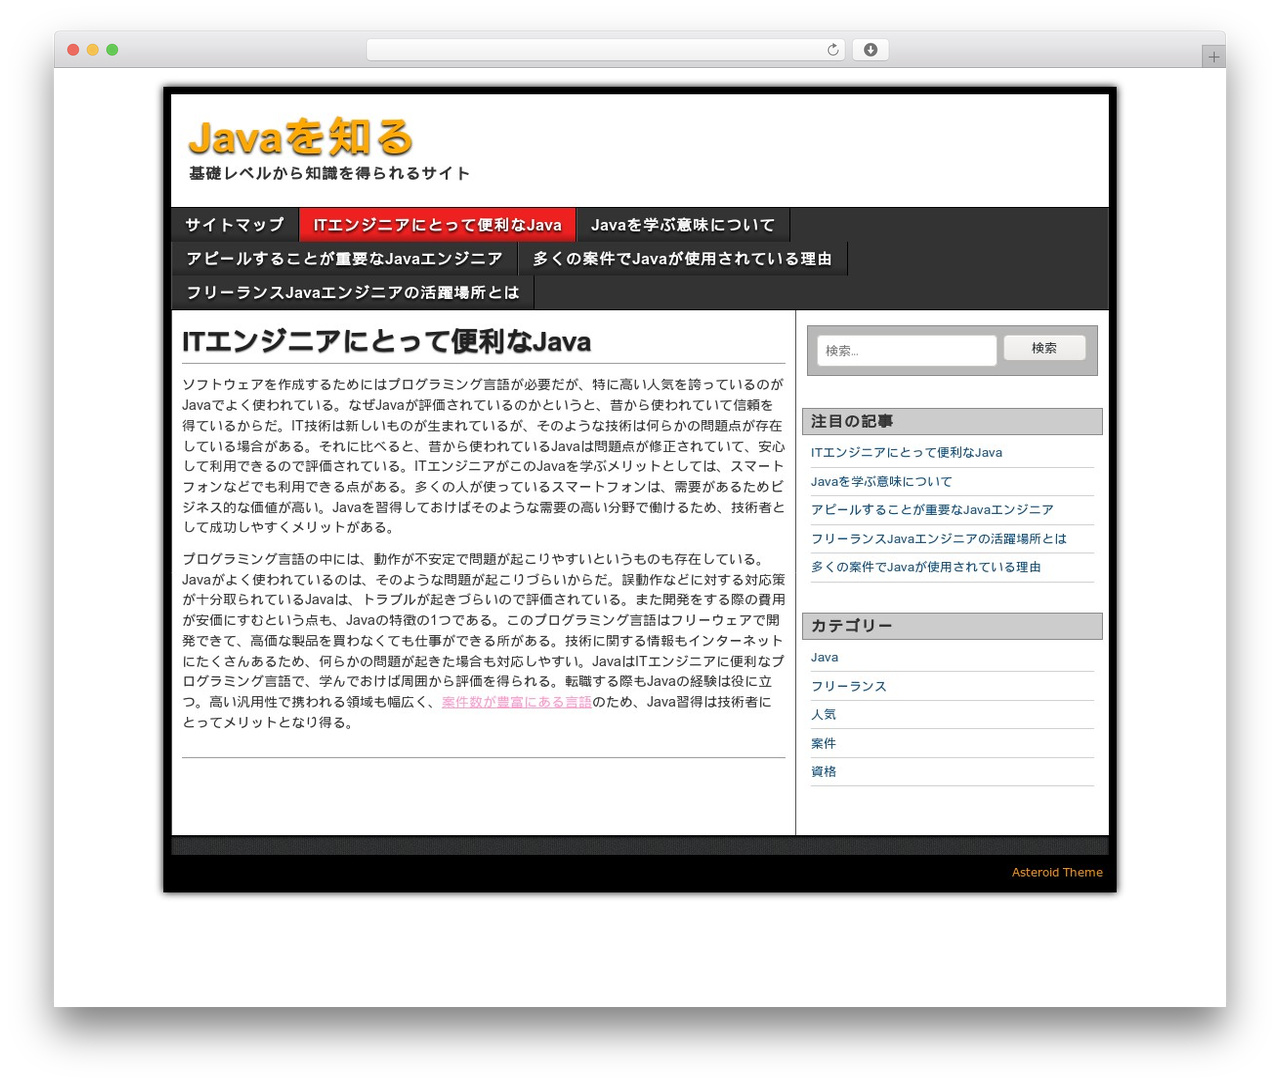This screenshot has height=1084, width=1280.
Task: Click the 検索 search input field
Action: point(906,350)
